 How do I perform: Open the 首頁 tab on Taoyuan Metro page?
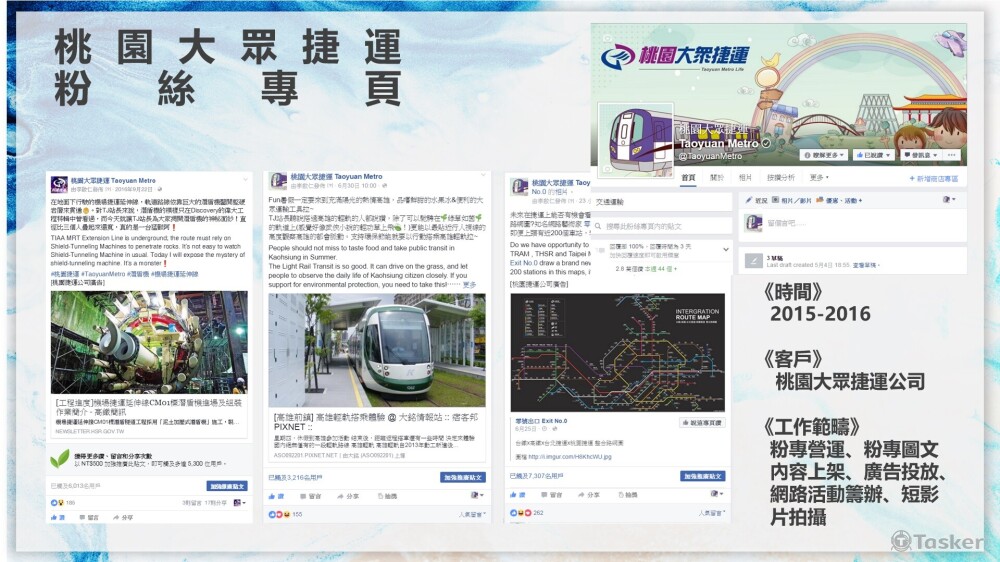(688, 178)
